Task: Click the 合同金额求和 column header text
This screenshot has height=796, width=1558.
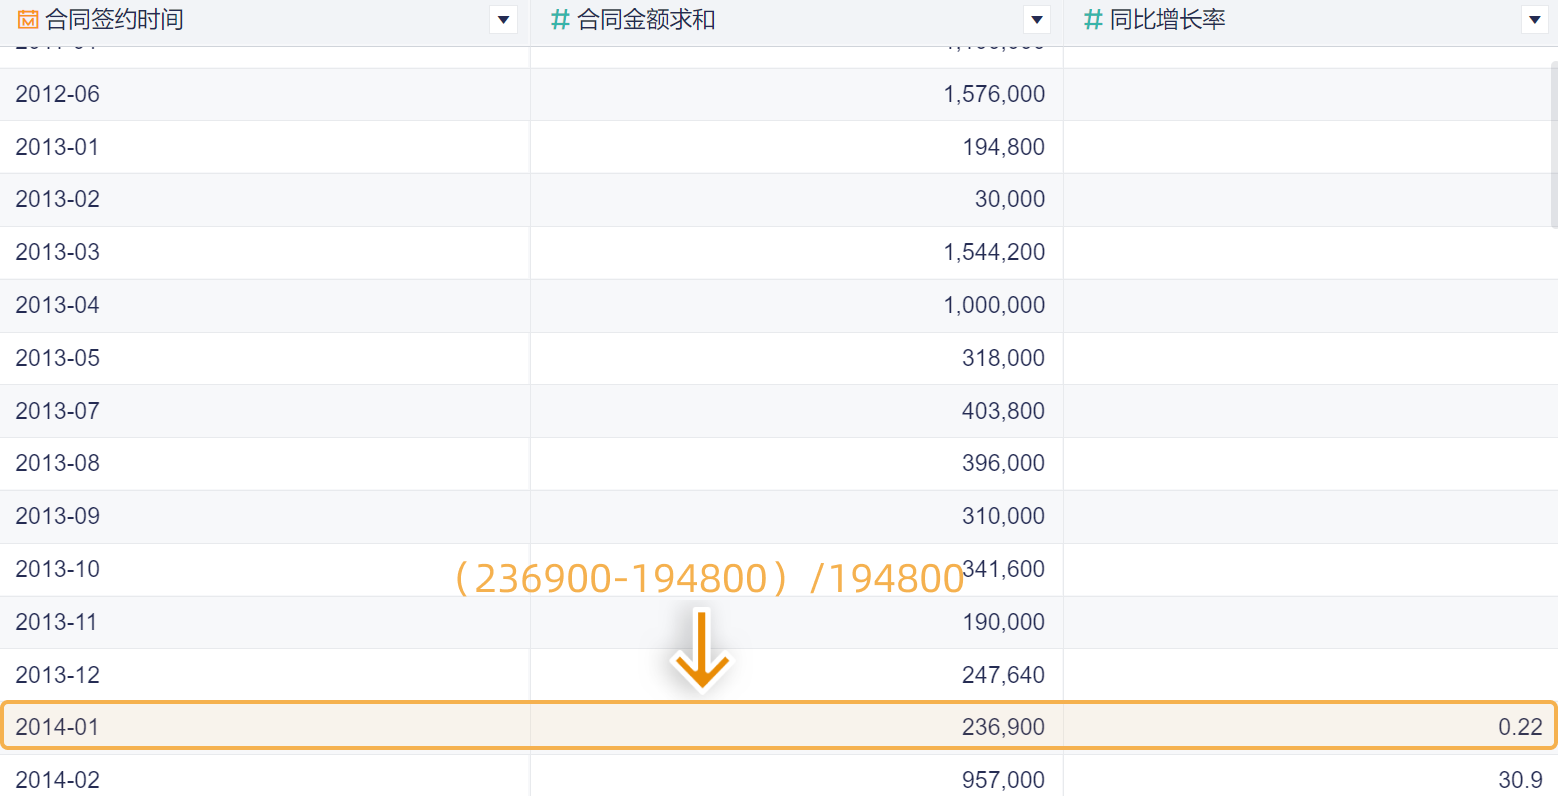Action: pyautogui.click(x=646, y=20)
